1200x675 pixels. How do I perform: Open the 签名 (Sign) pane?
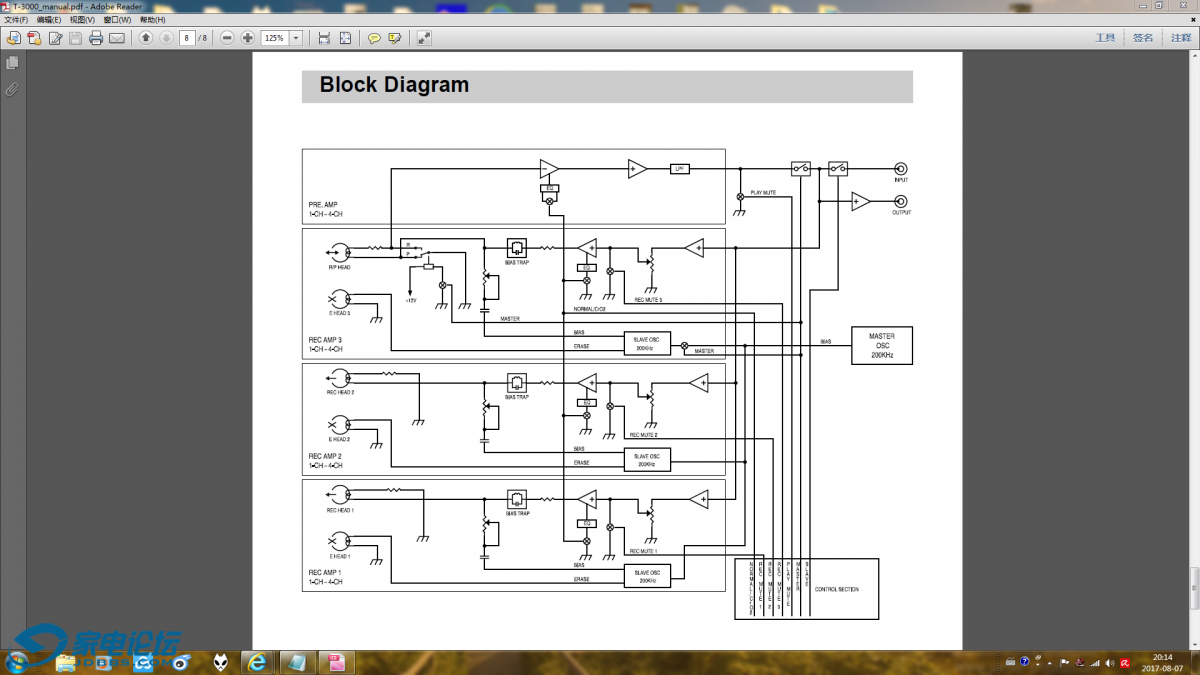pyautogui.click(x=1143, y=38)
